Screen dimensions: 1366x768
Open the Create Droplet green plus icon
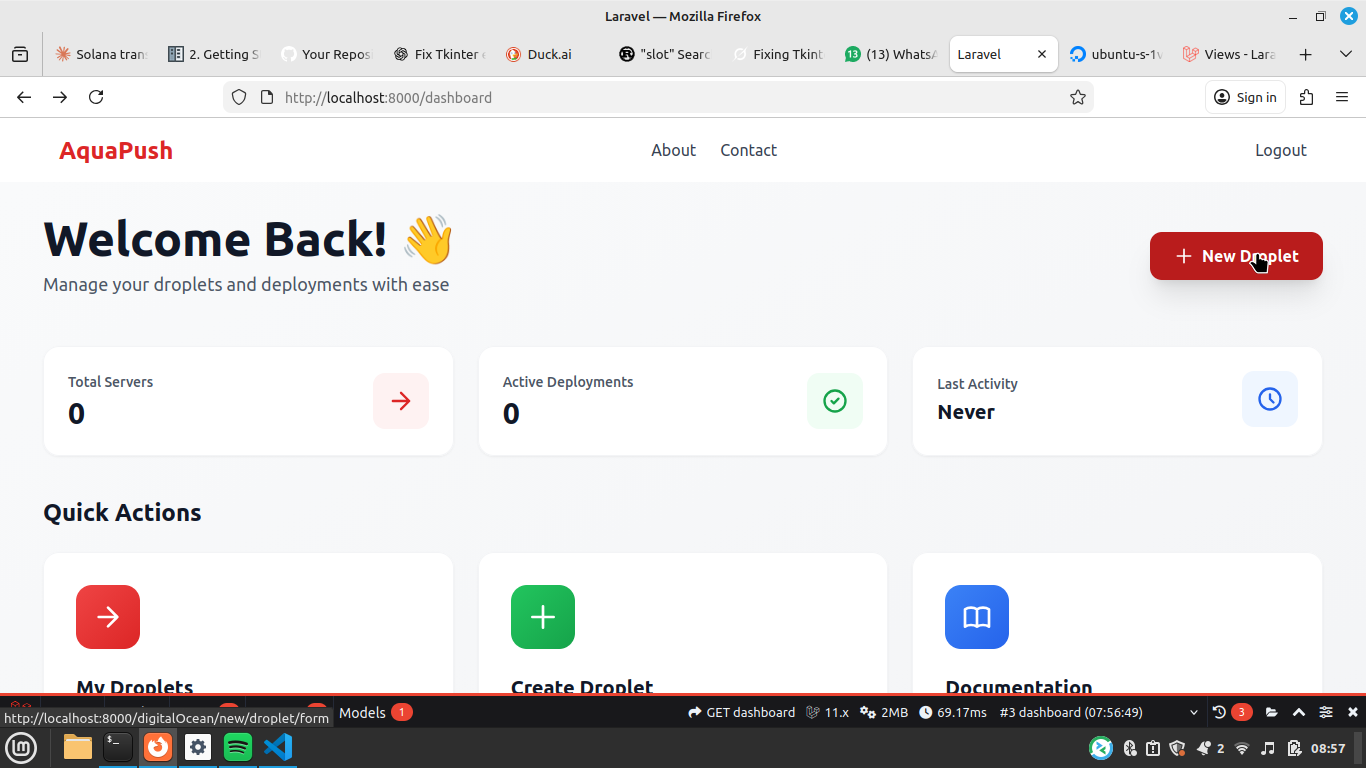click(x=542, y=617)
